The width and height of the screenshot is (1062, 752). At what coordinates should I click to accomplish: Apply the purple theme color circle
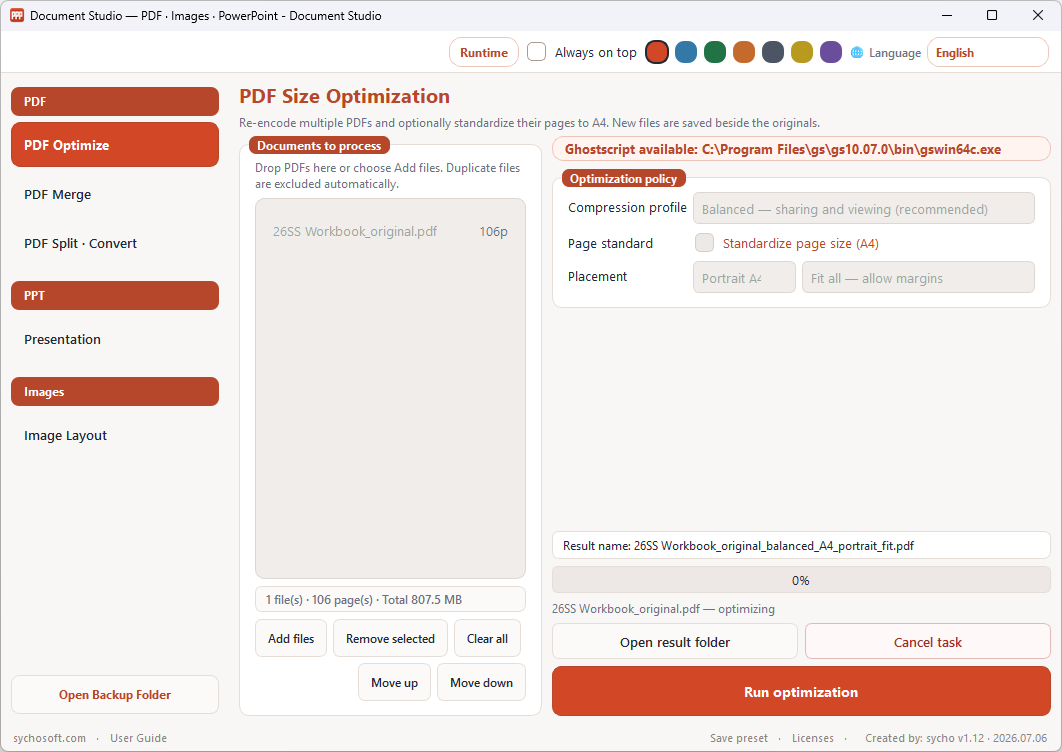click(x=830, y=52)
